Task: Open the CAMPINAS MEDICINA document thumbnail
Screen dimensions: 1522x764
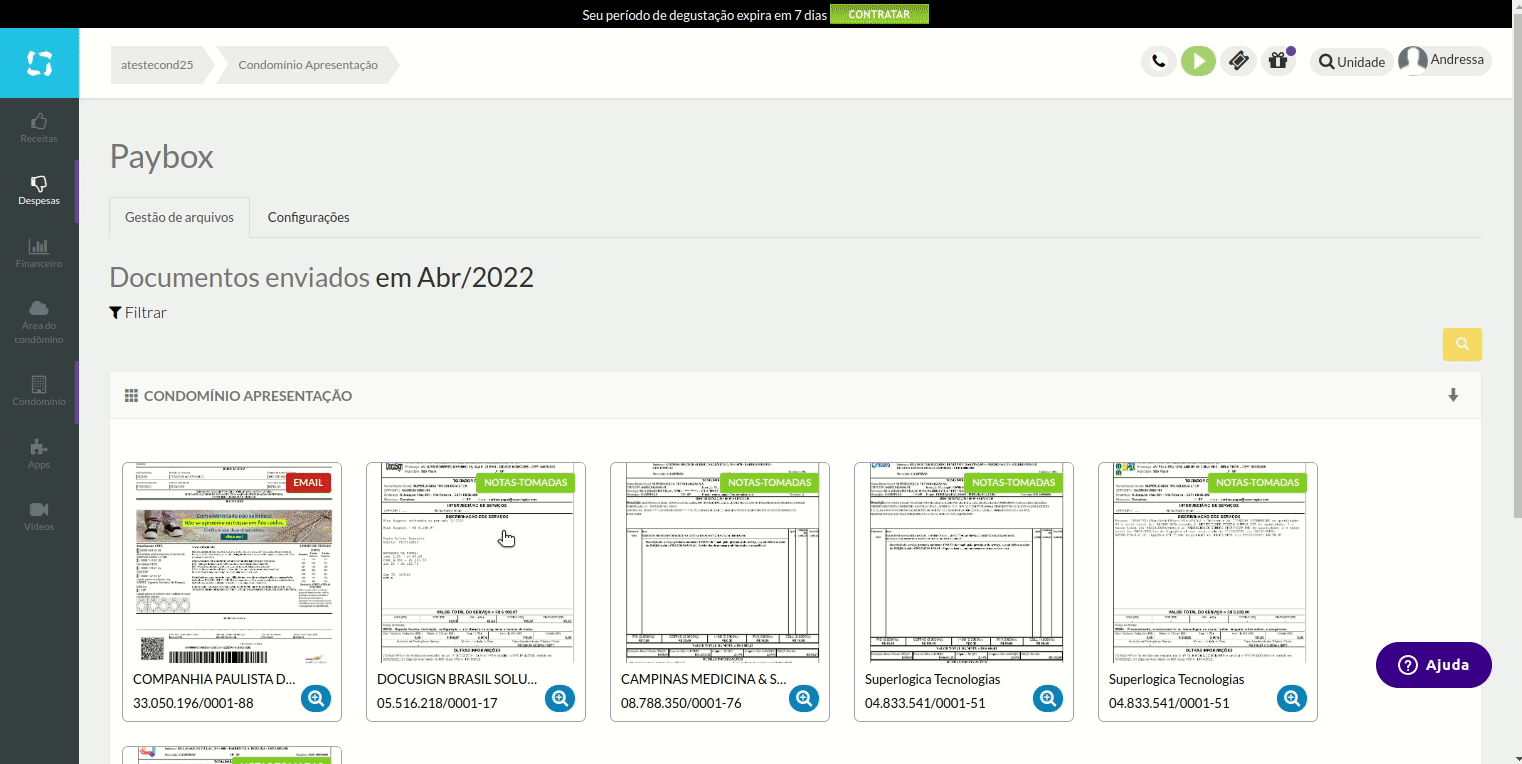Action: pyautogui.click(x=720, y=563)
